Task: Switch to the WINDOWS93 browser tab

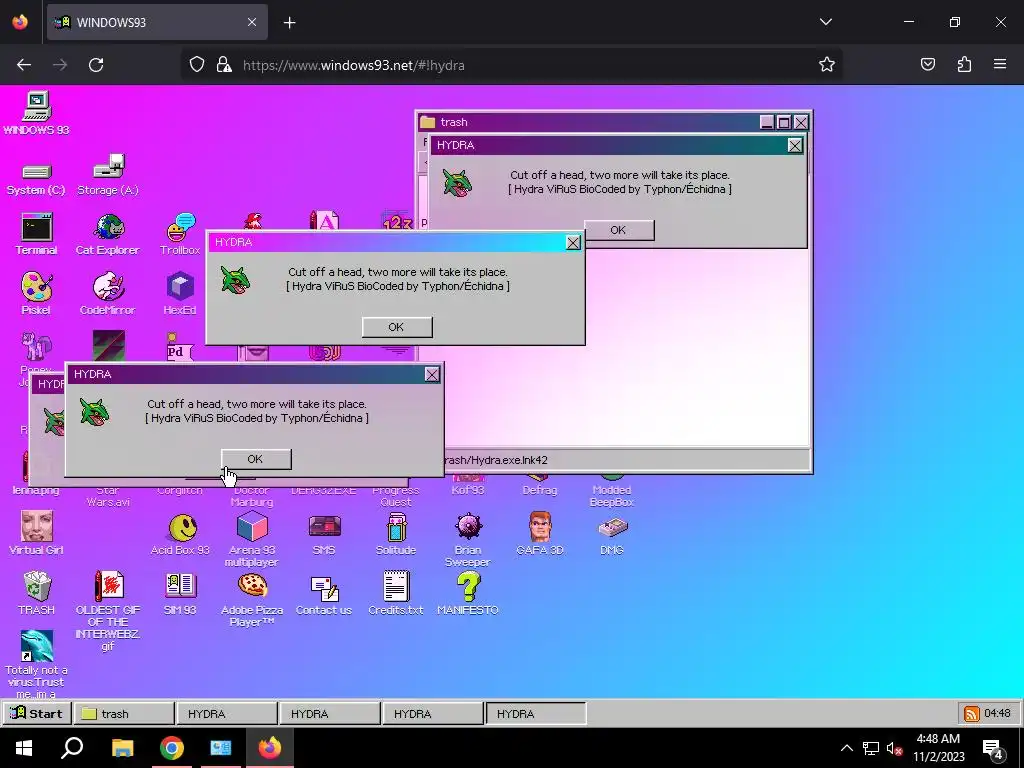Action: pos(157,22)
